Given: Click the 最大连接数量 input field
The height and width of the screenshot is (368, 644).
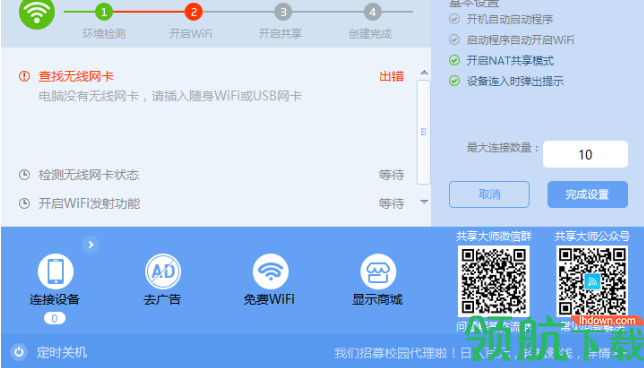Looking at the screenshot, I should click(585, 154).
